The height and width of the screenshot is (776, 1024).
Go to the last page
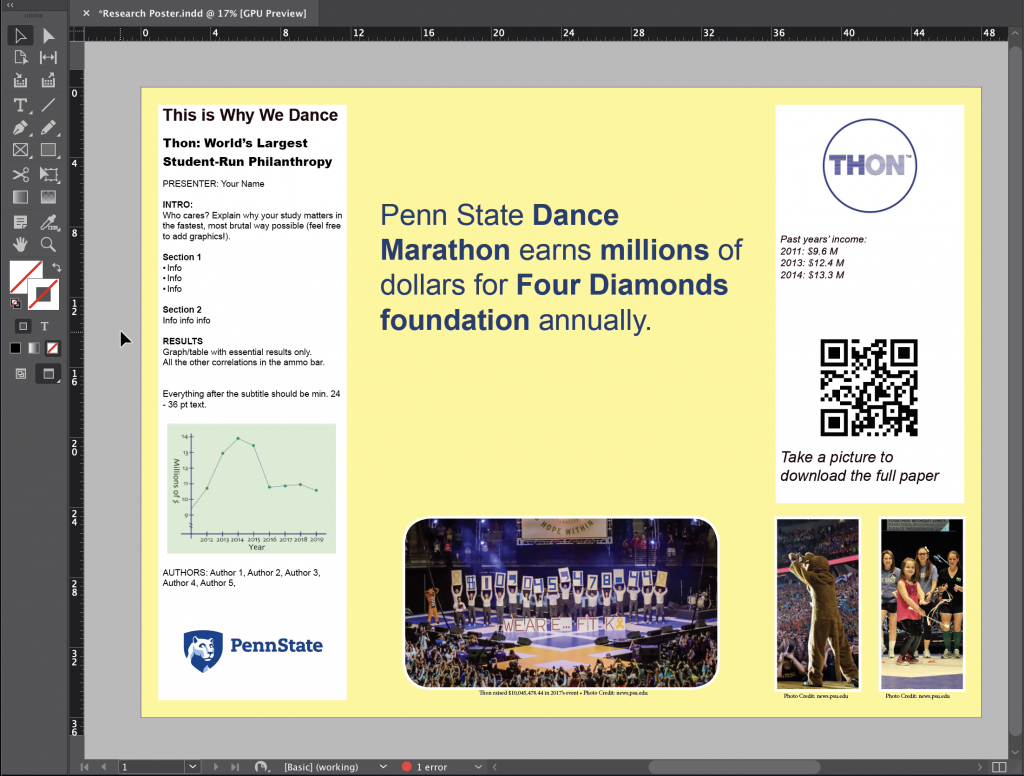234,767
